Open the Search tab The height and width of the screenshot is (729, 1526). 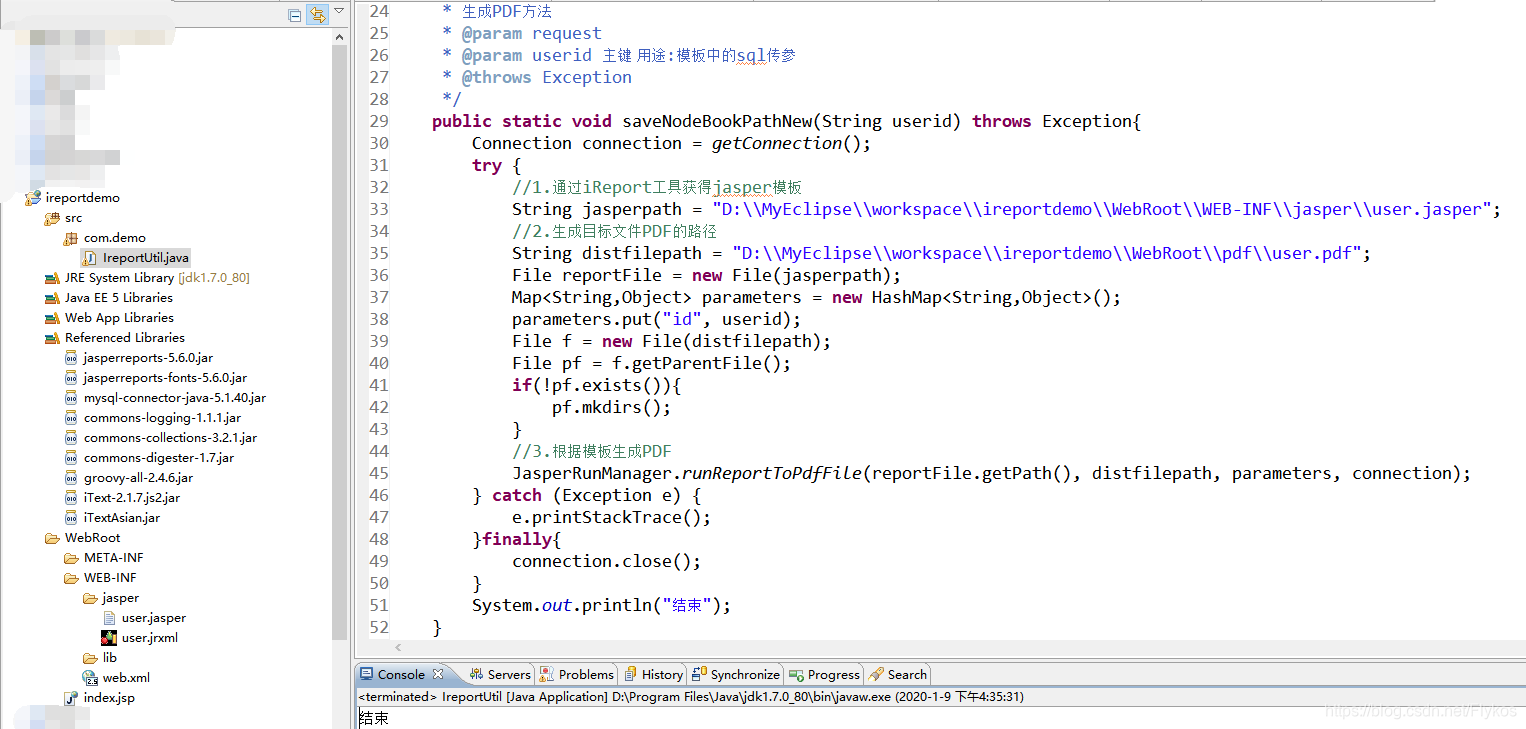(898, 674)
